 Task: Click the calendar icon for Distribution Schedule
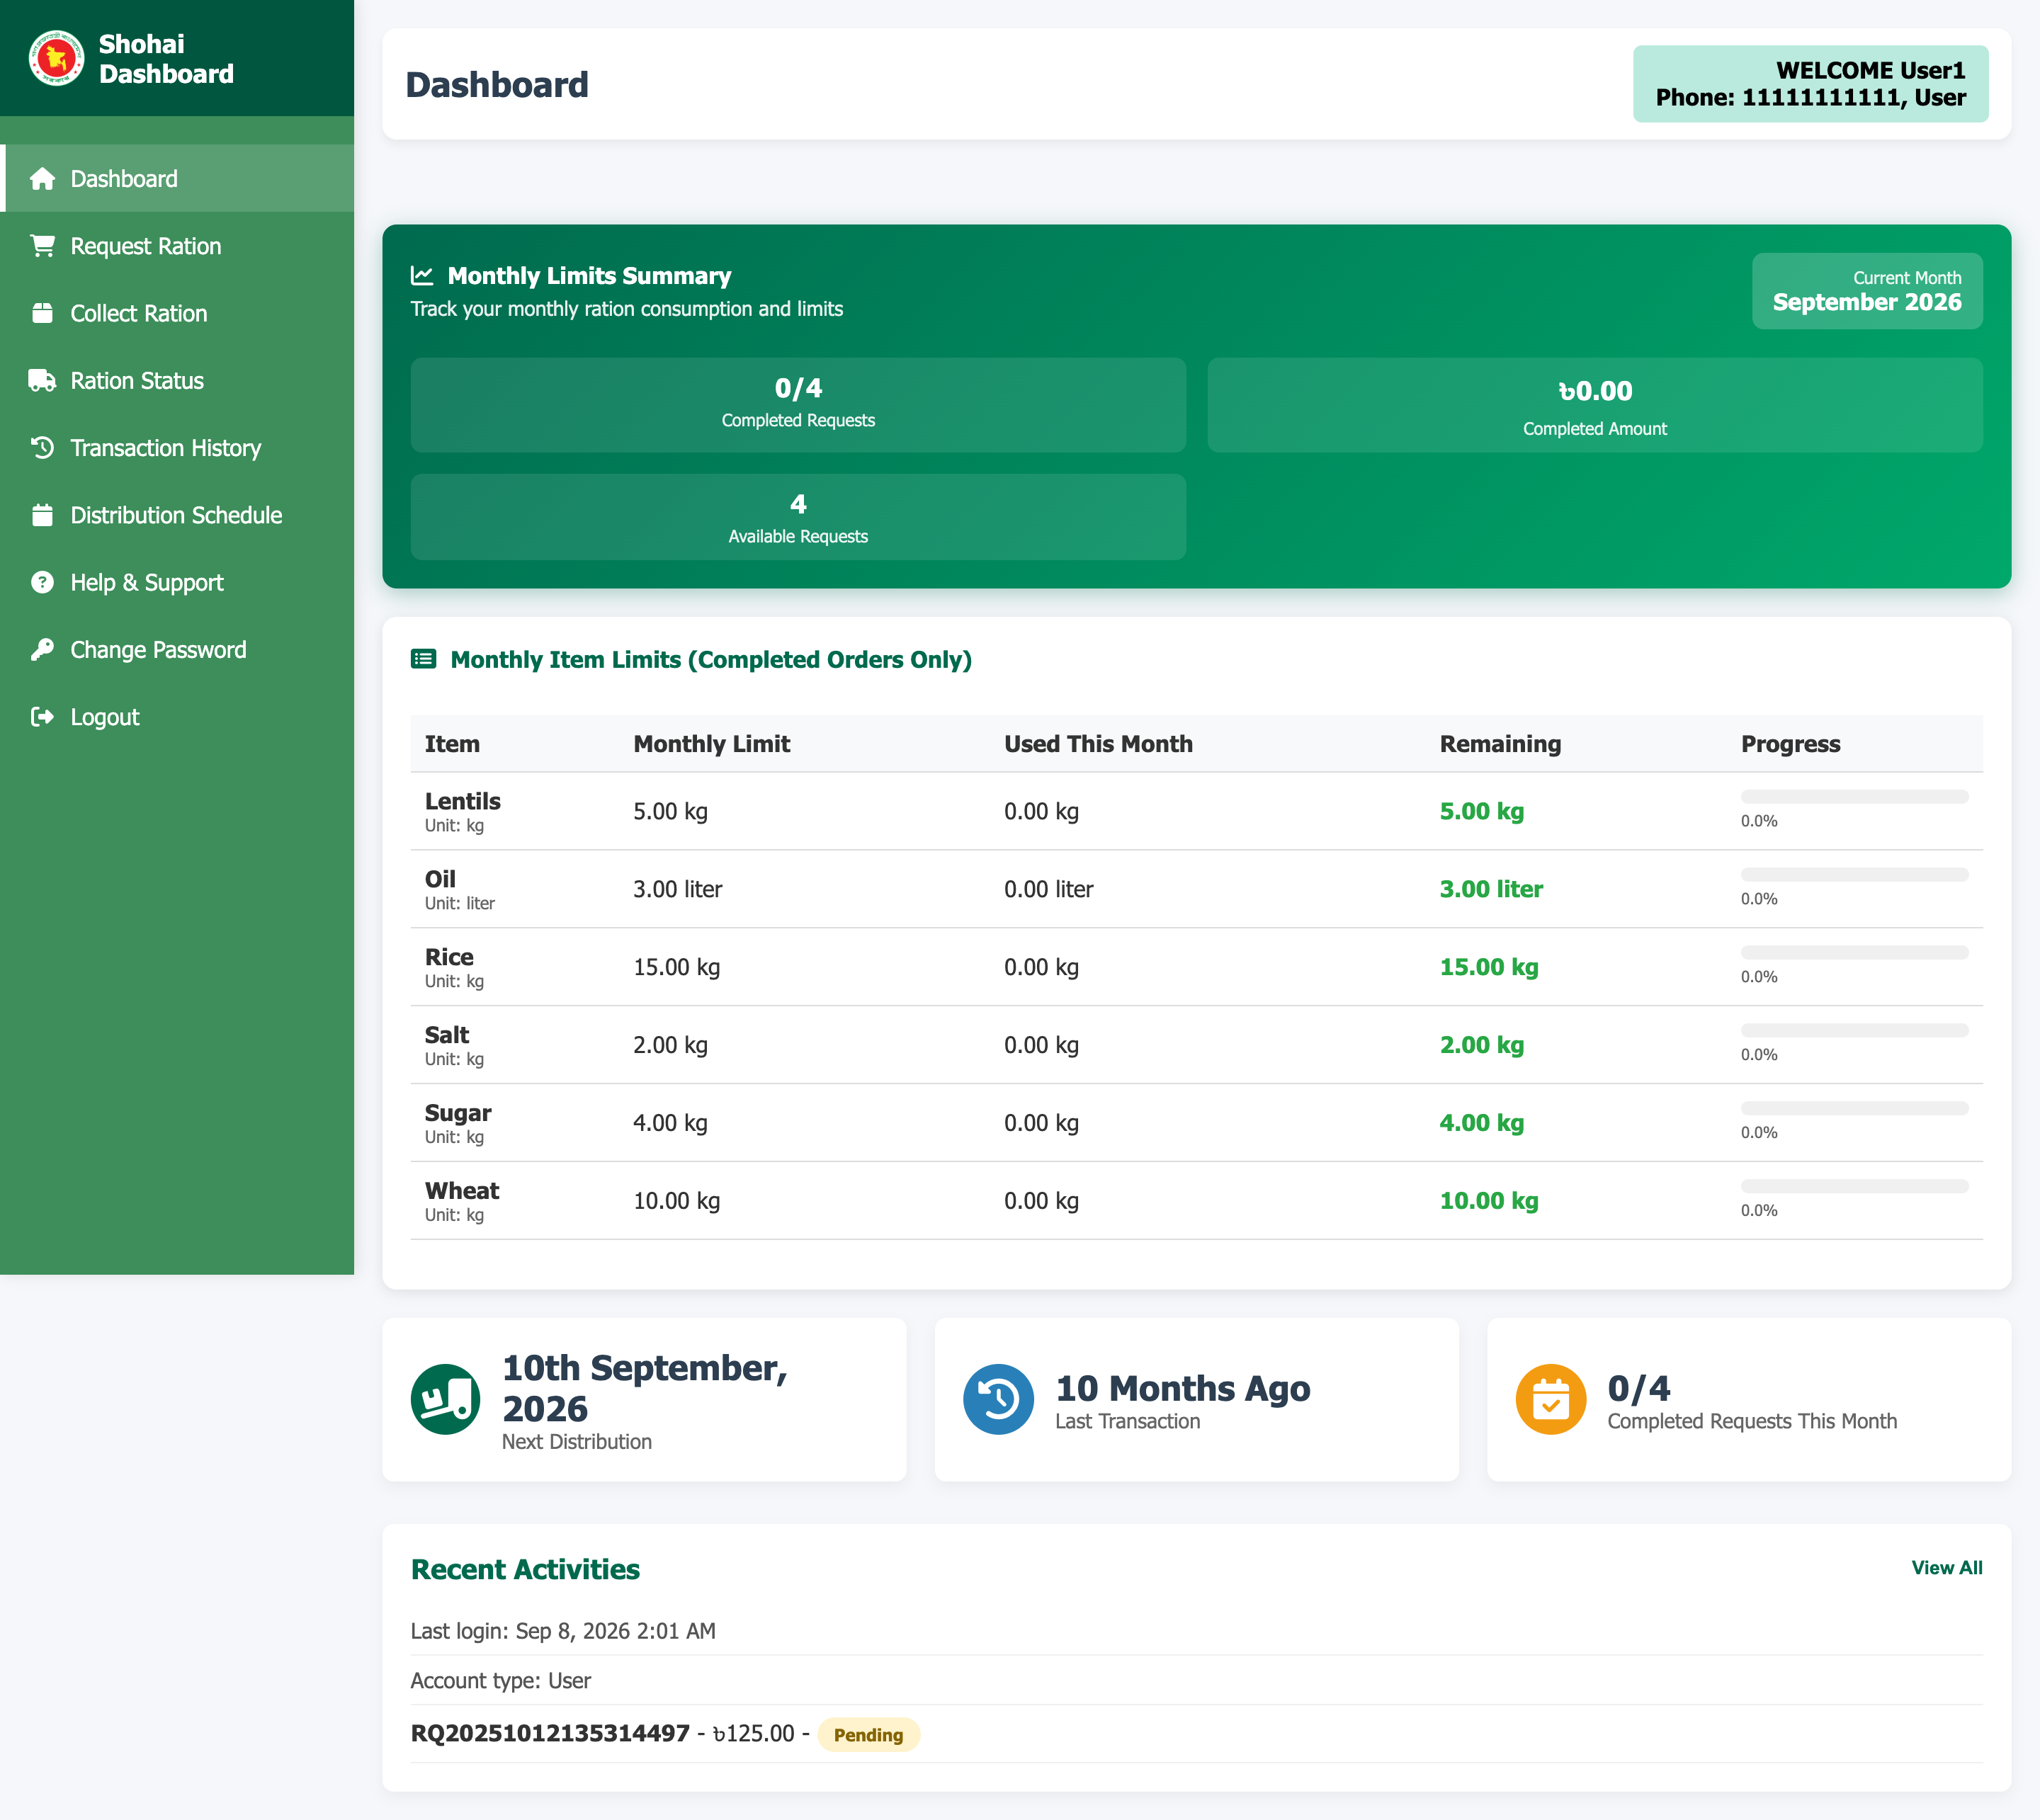42,515
